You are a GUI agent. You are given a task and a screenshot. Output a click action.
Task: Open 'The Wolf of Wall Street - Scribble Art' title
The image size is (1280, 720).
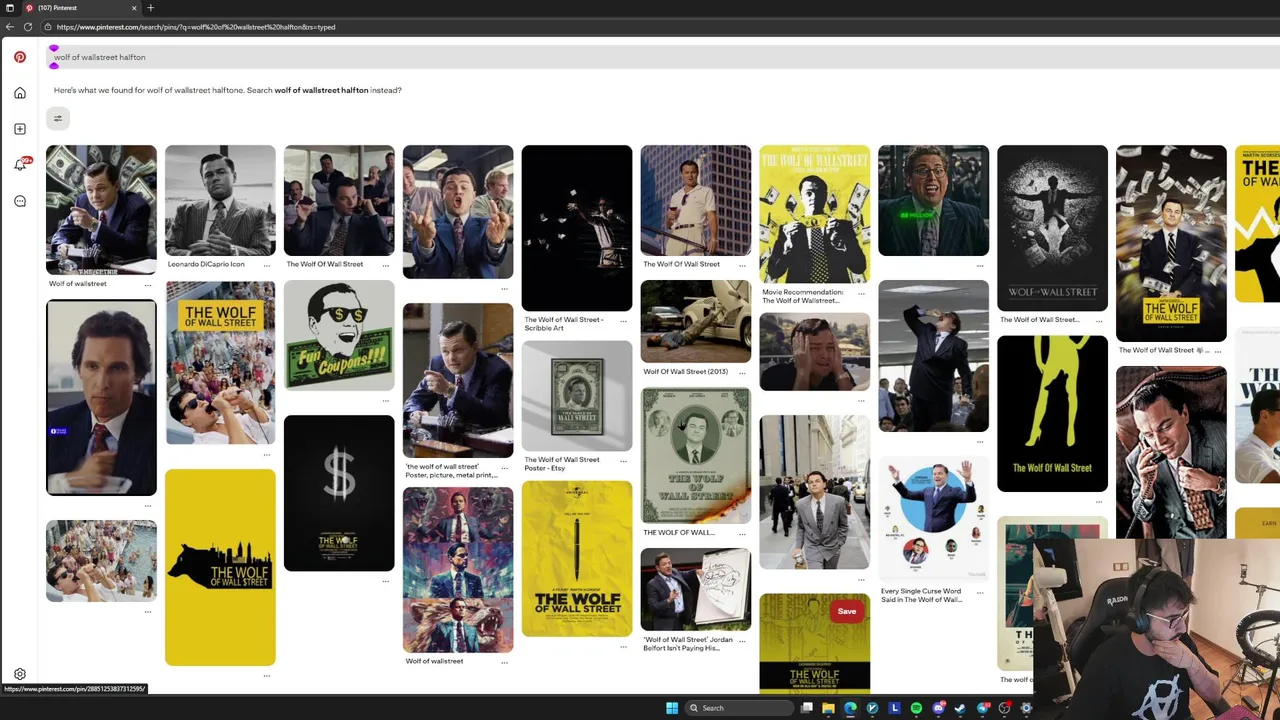[x=564, y=323]
